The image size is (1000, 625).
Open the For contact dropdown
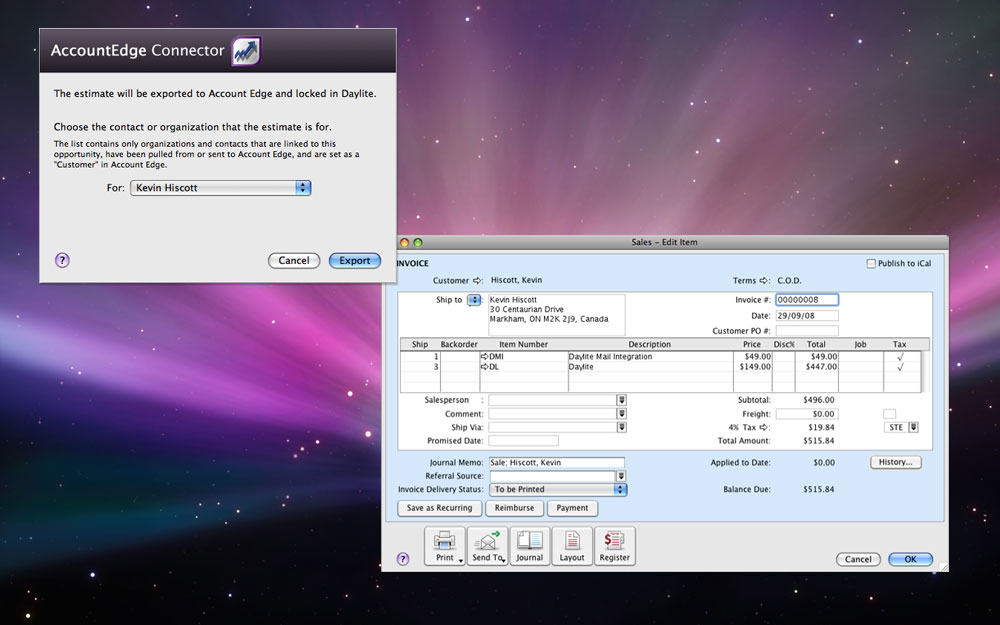221,188
